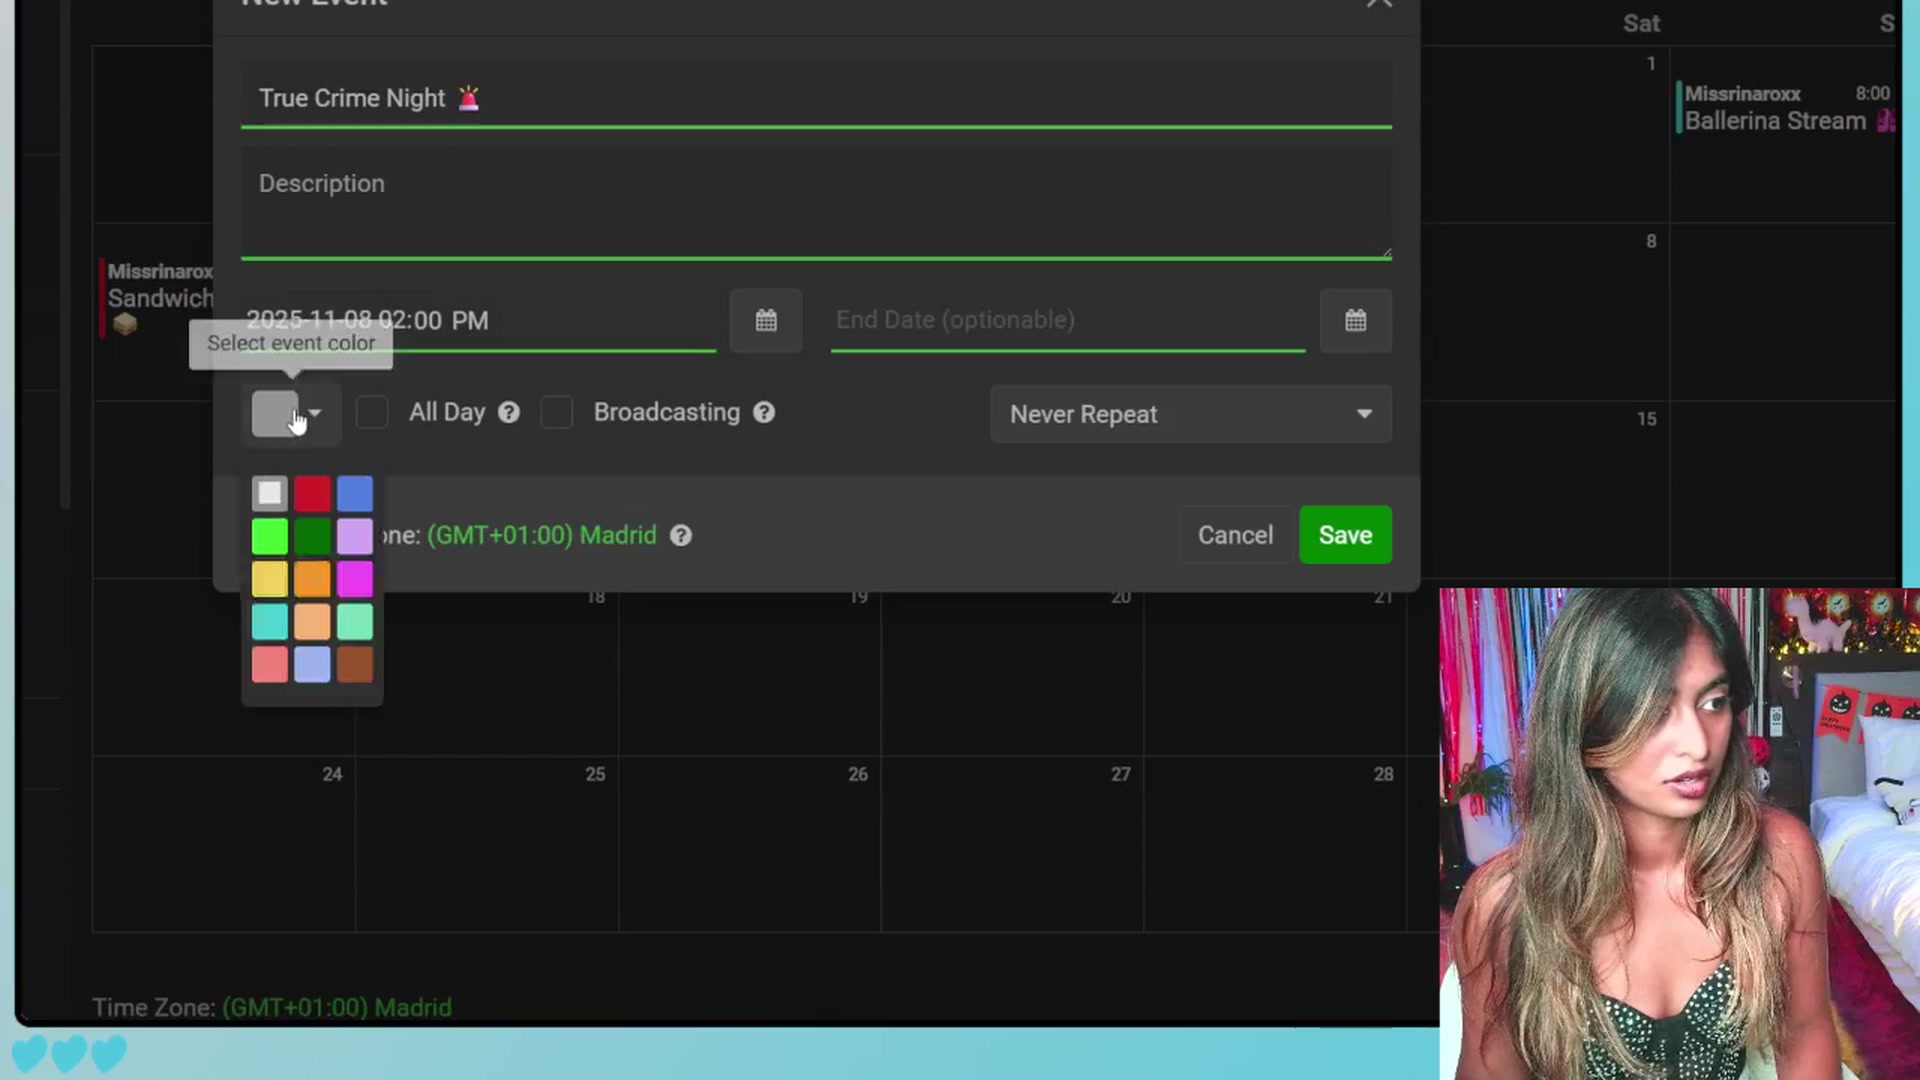Show help for All Day option
Viewport: 1920px width, 1080px height.
(x=509, y=413)
